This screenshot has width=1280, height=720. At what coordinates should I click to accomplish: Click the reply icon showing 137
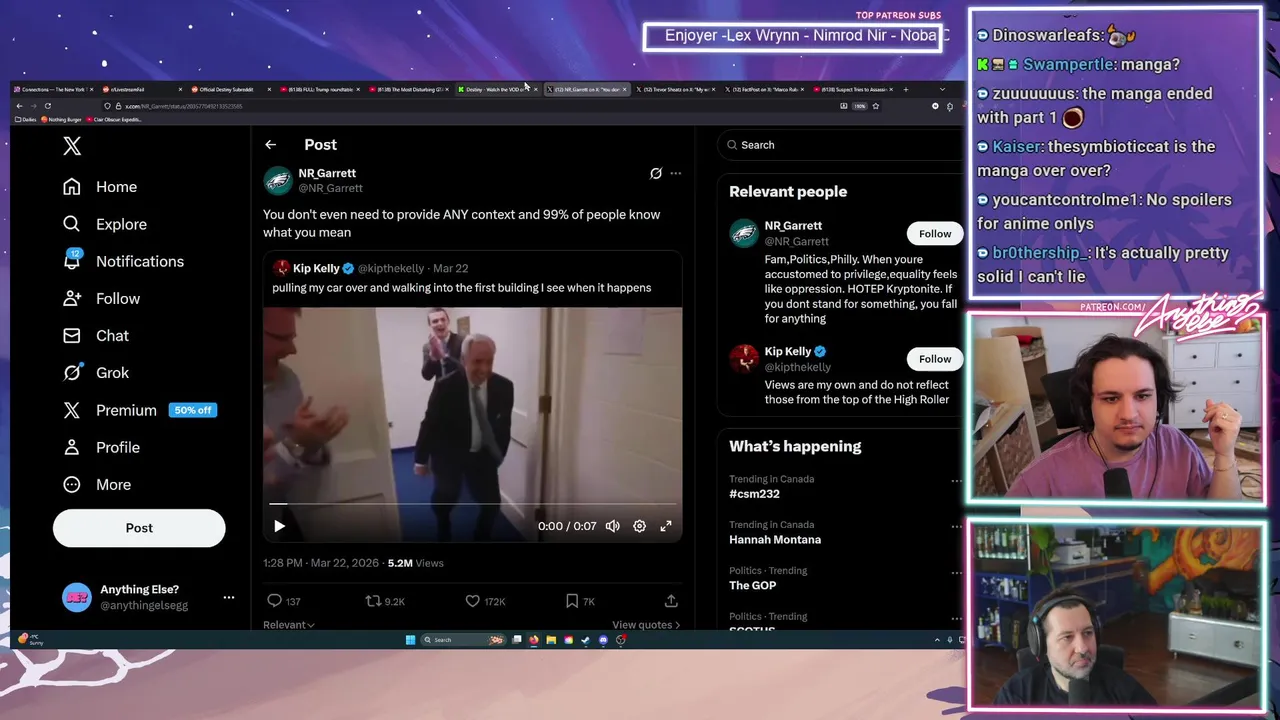coord(275,601)
